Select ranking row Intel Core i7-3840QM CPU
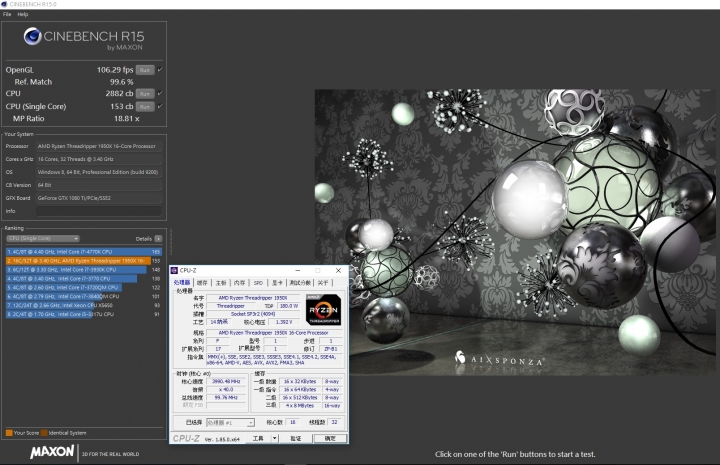Viewport: 720px width, 465px height. [x=84, y=296]
